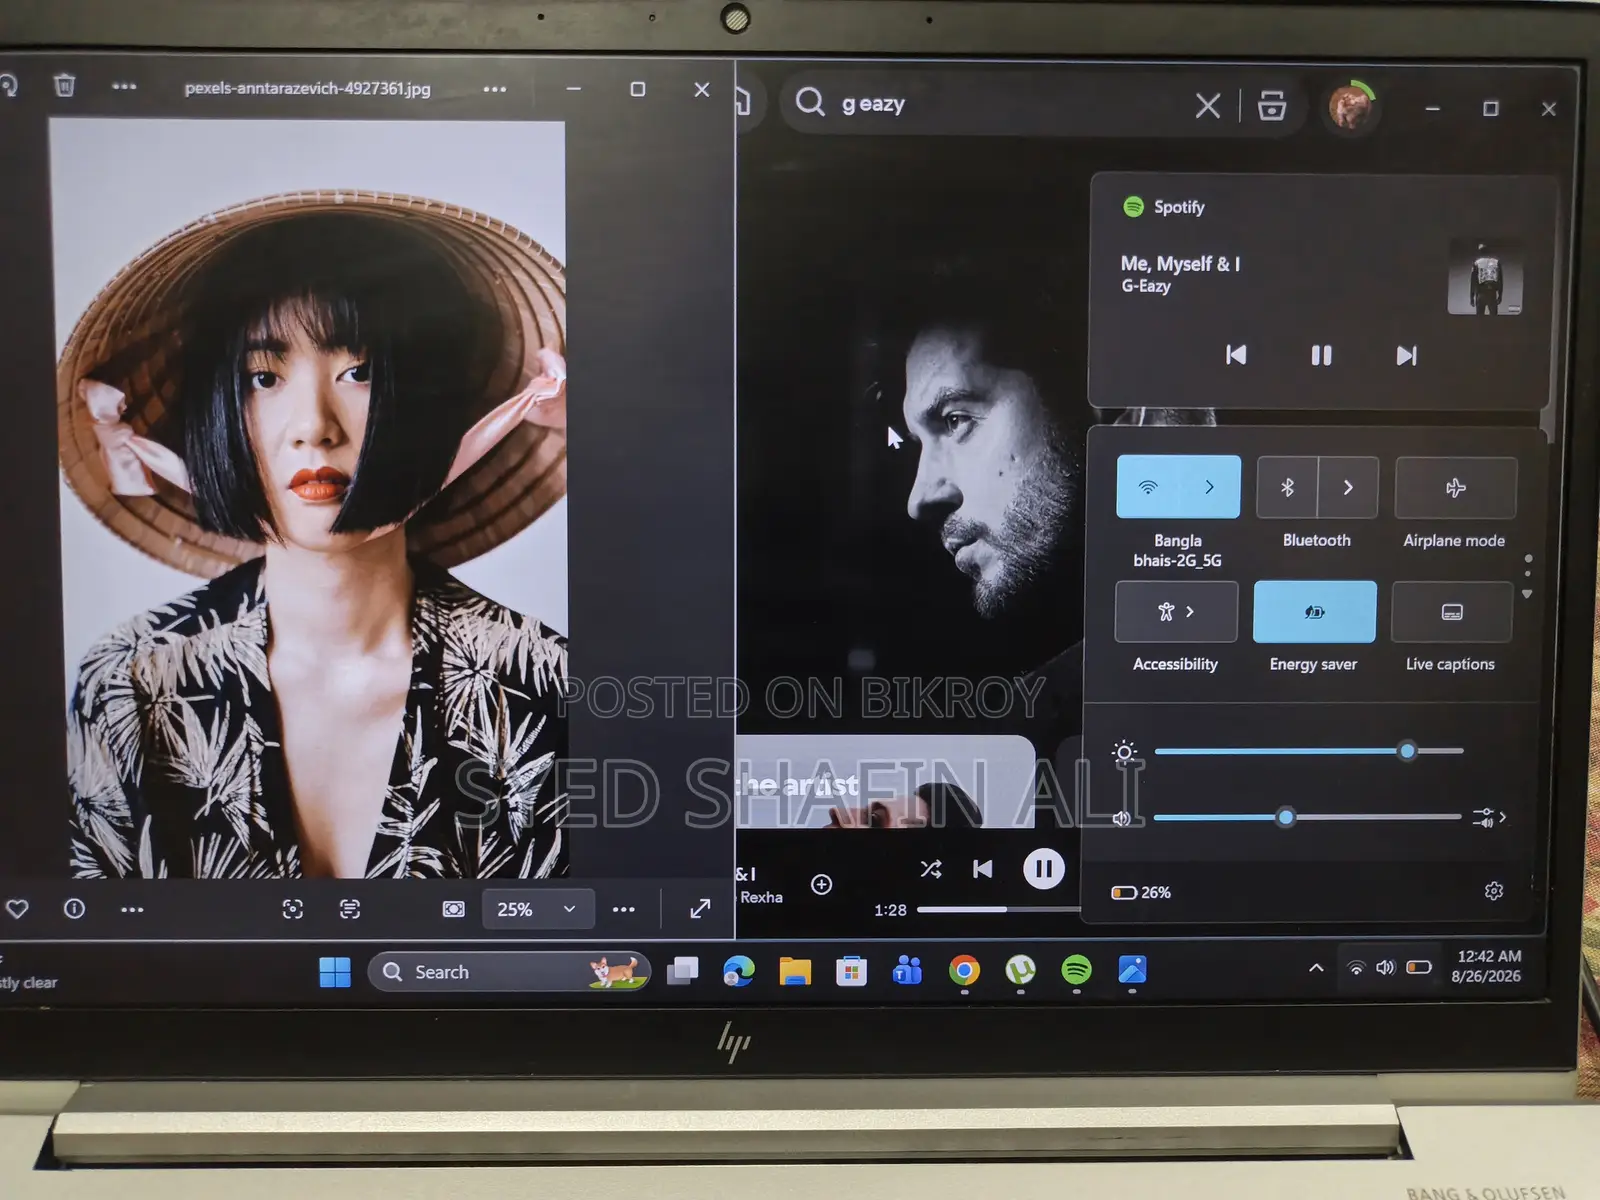Open the Windows Start menu

coord(335,972)
